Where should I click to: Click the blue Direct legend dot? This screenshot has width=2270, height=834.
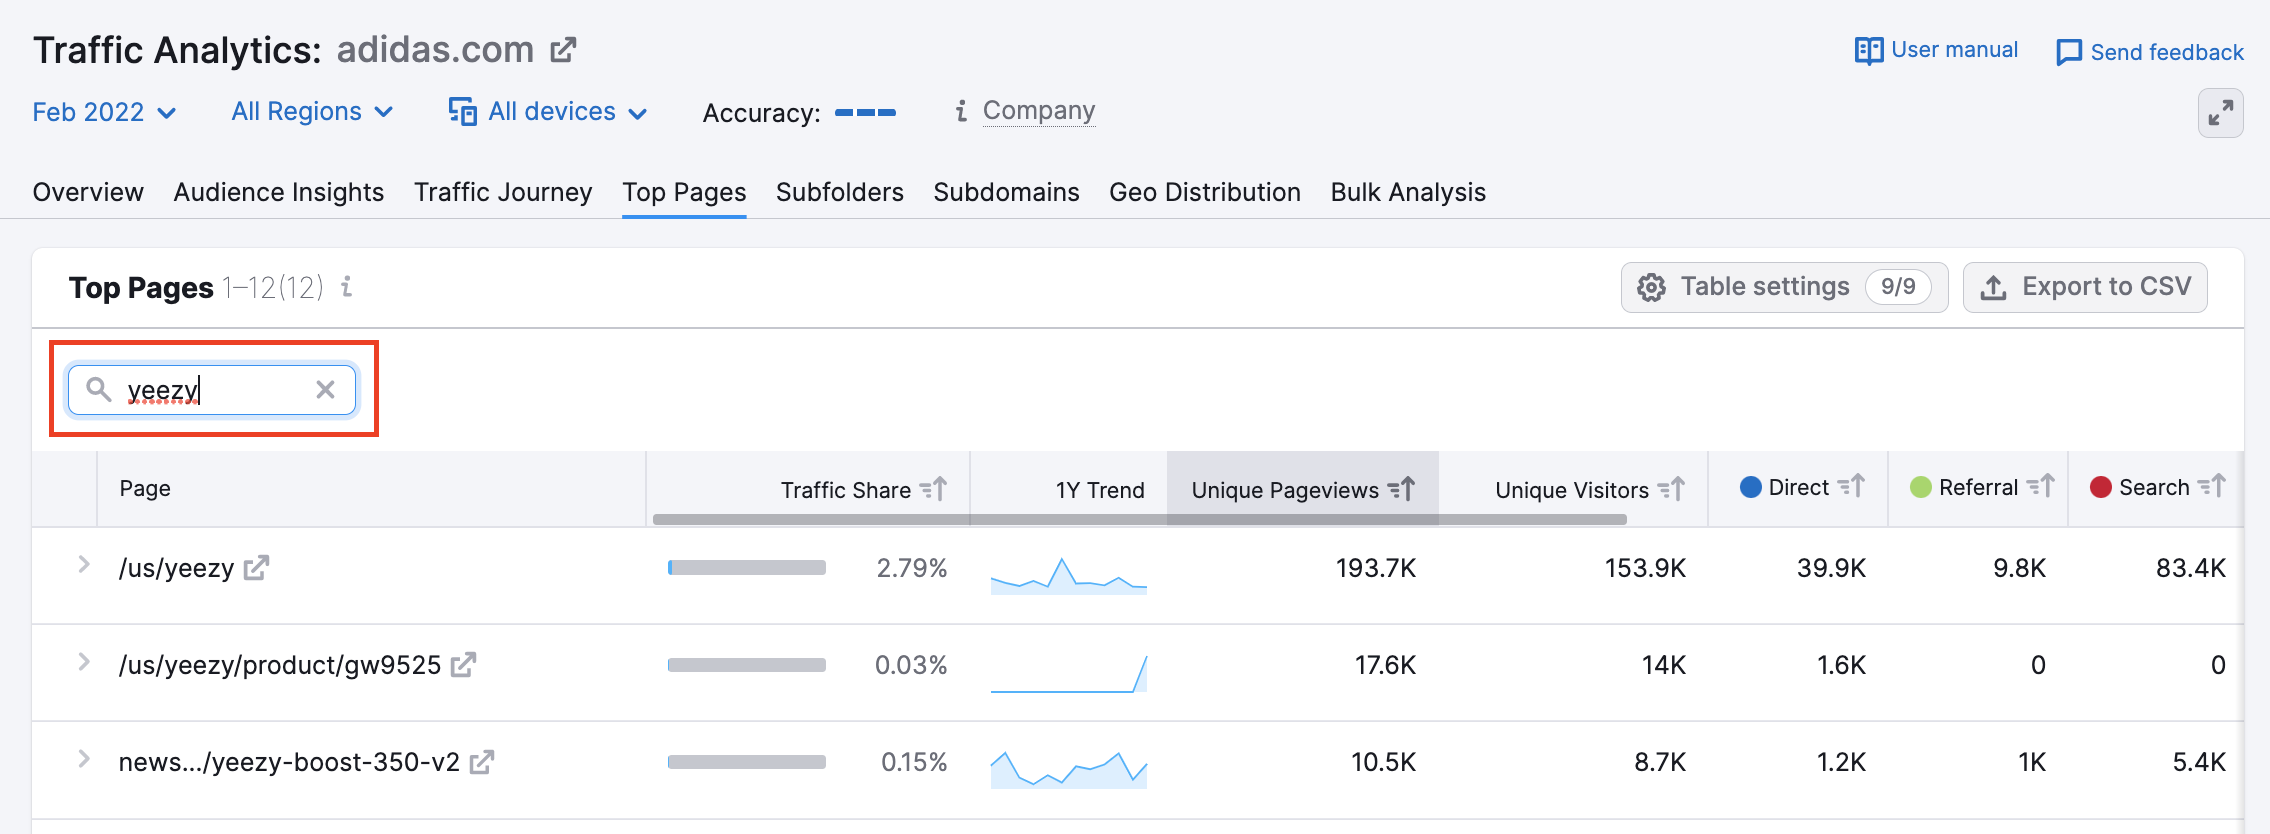pos(1751,487)
